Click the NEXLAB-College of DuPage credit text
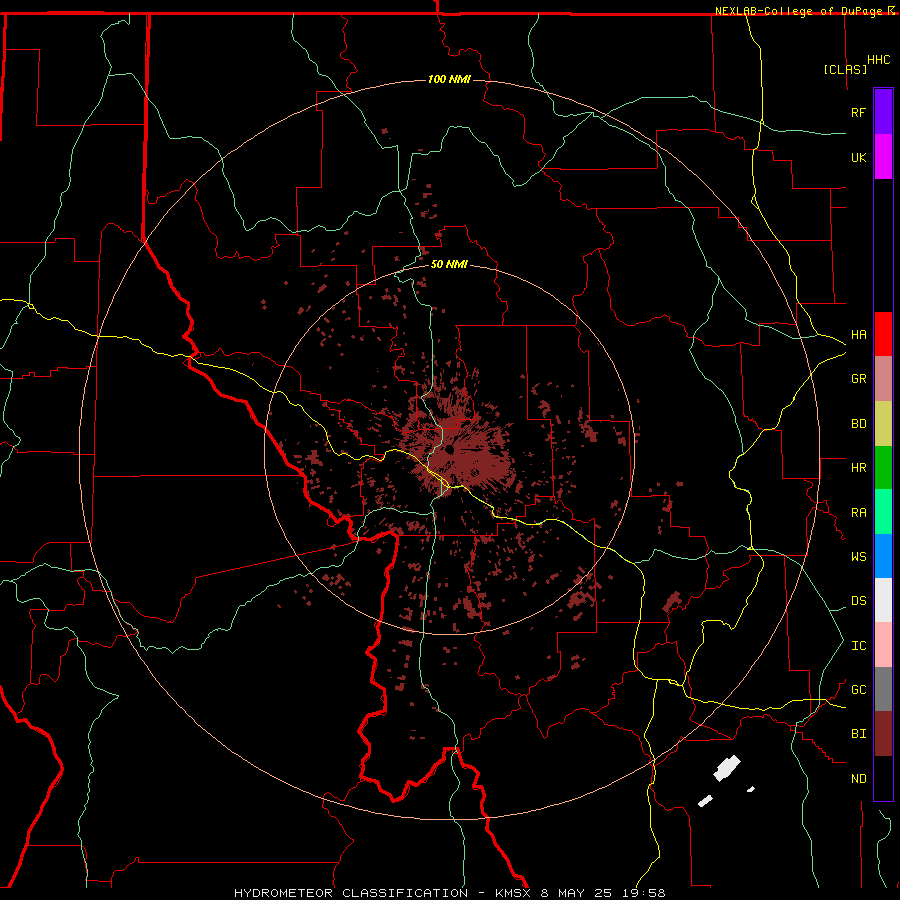 (800, 11)
